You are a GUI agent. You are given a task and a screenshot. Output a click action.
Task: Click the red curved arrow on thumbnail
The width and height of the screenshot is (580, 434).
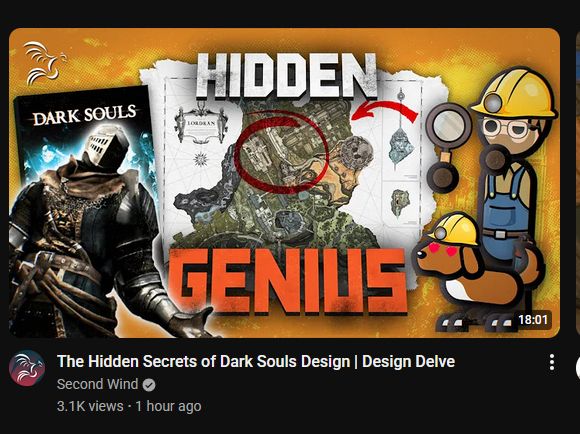click(x=385, y=110)
